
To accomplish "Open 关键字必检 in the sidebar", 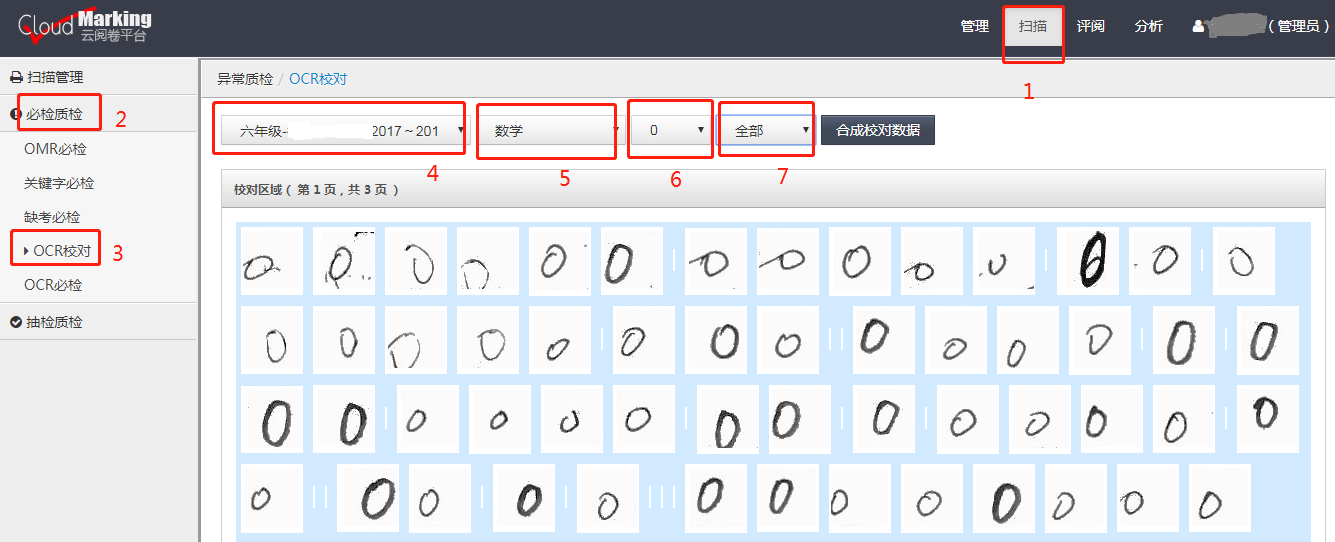I will pyautogui.click(x=59, y=183).
